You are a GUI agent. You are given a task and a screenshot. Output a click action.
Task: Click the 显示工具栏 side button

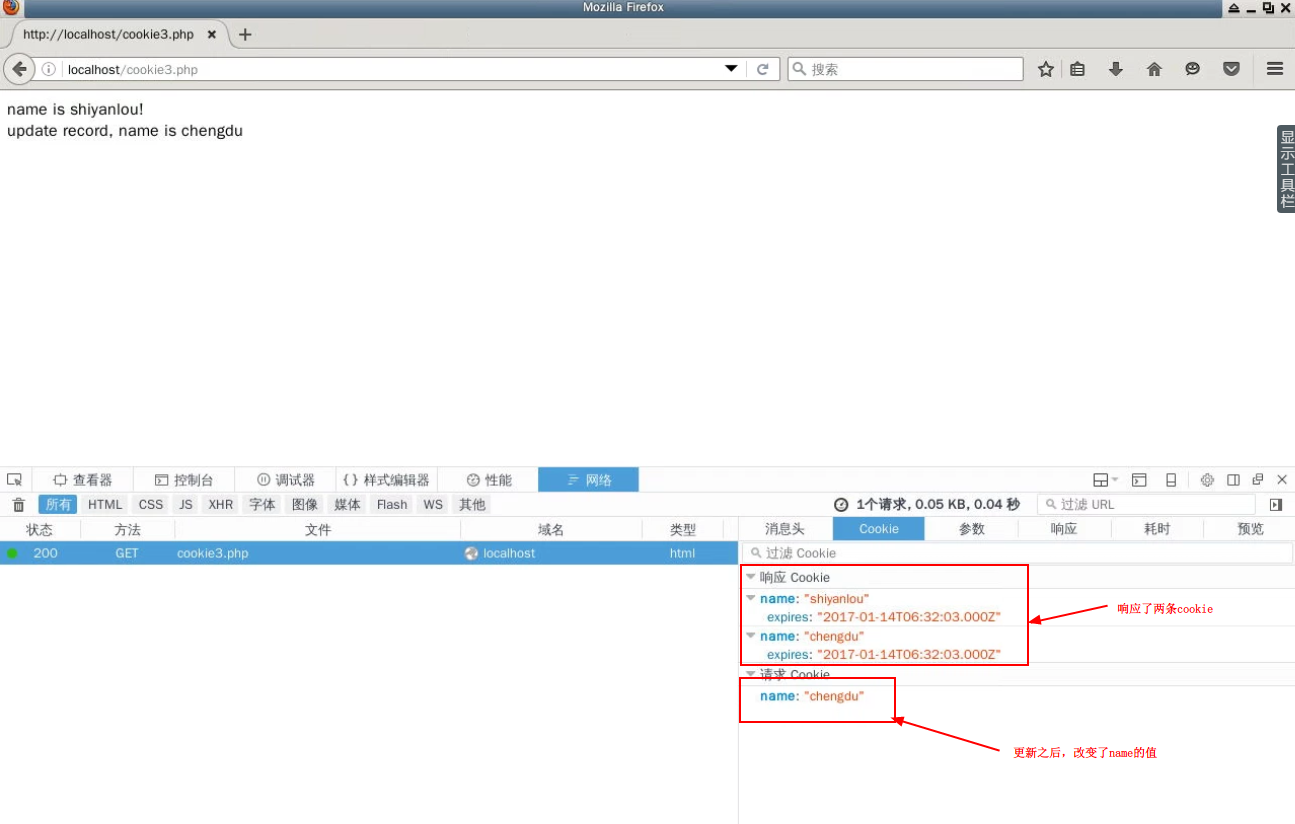1286,168
